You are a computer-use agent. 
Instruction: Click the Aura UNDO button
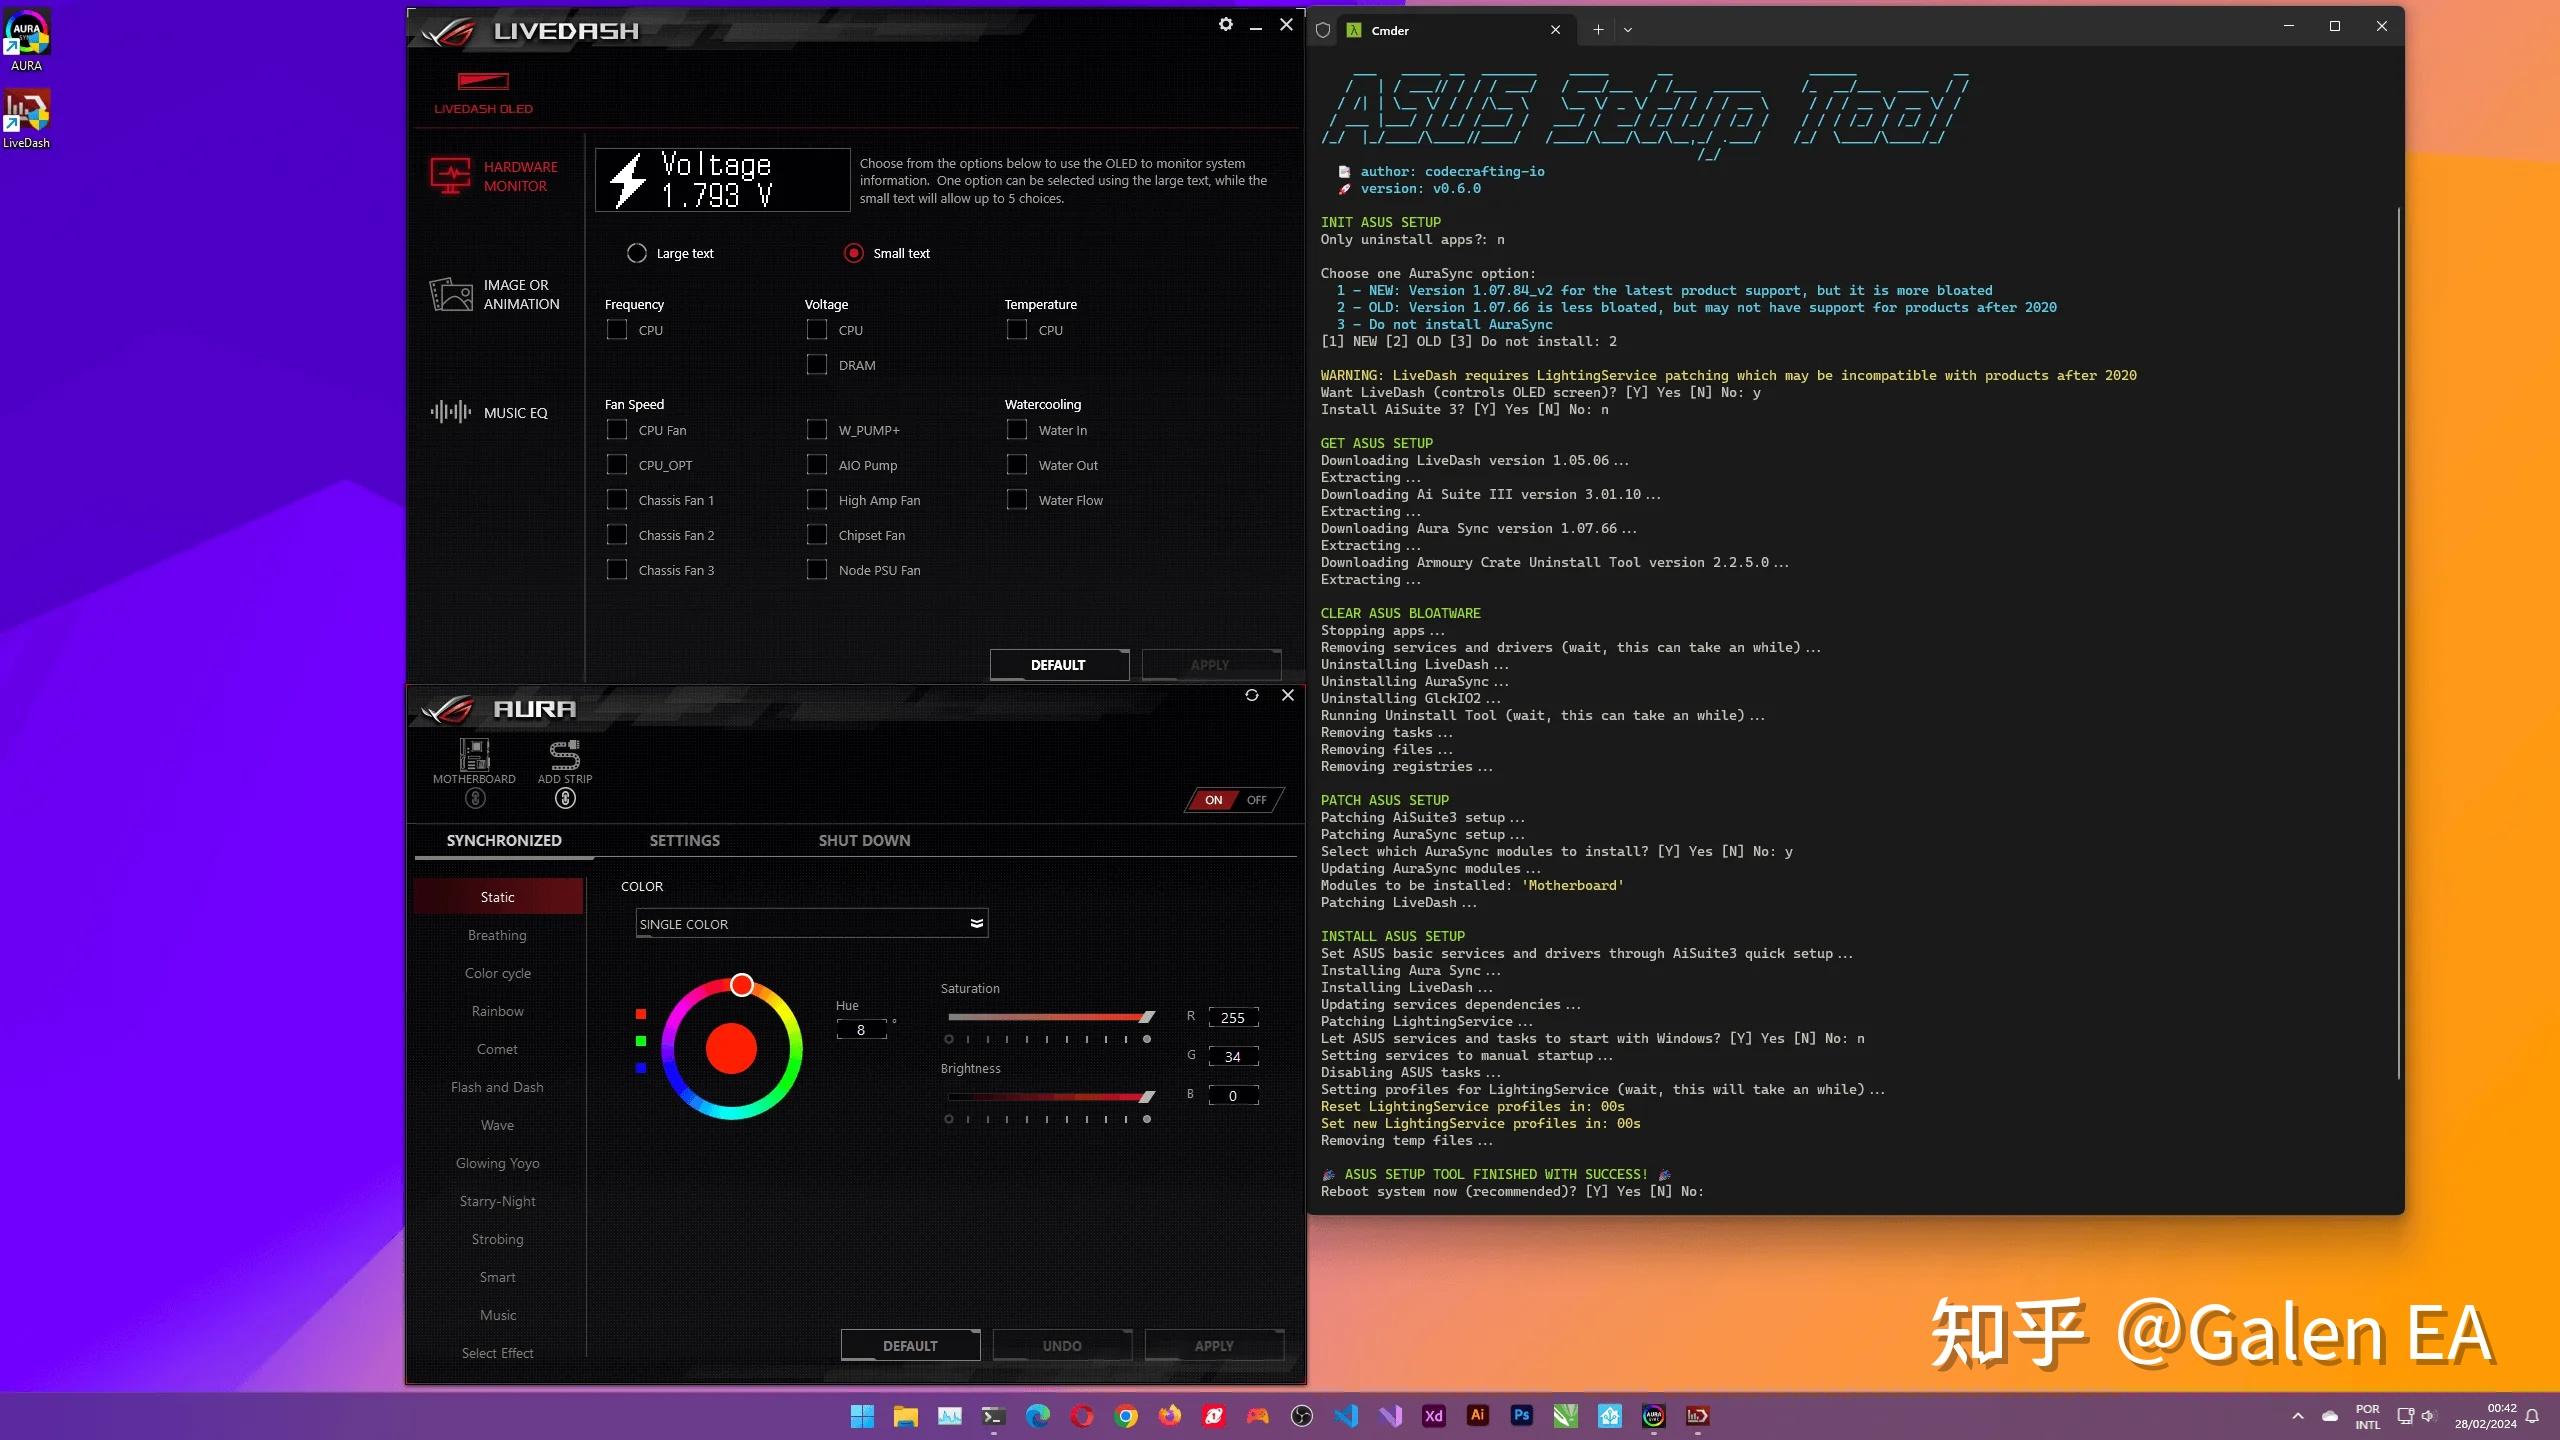[1062, 1346]
